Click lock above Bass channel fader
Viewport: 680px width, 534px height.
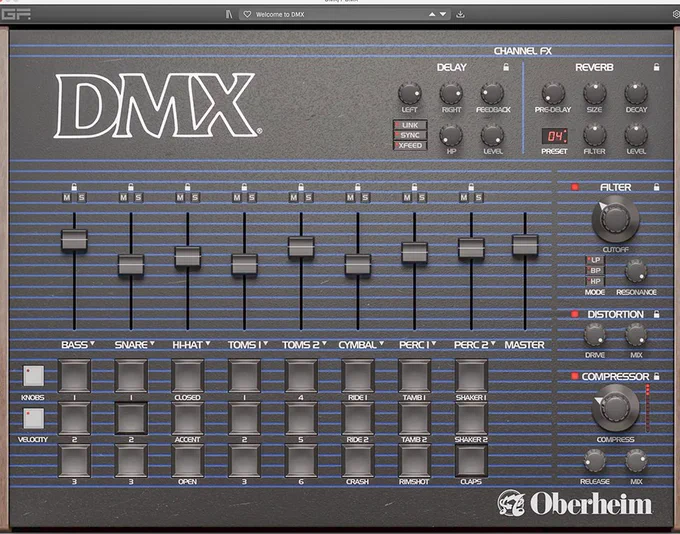74,187
